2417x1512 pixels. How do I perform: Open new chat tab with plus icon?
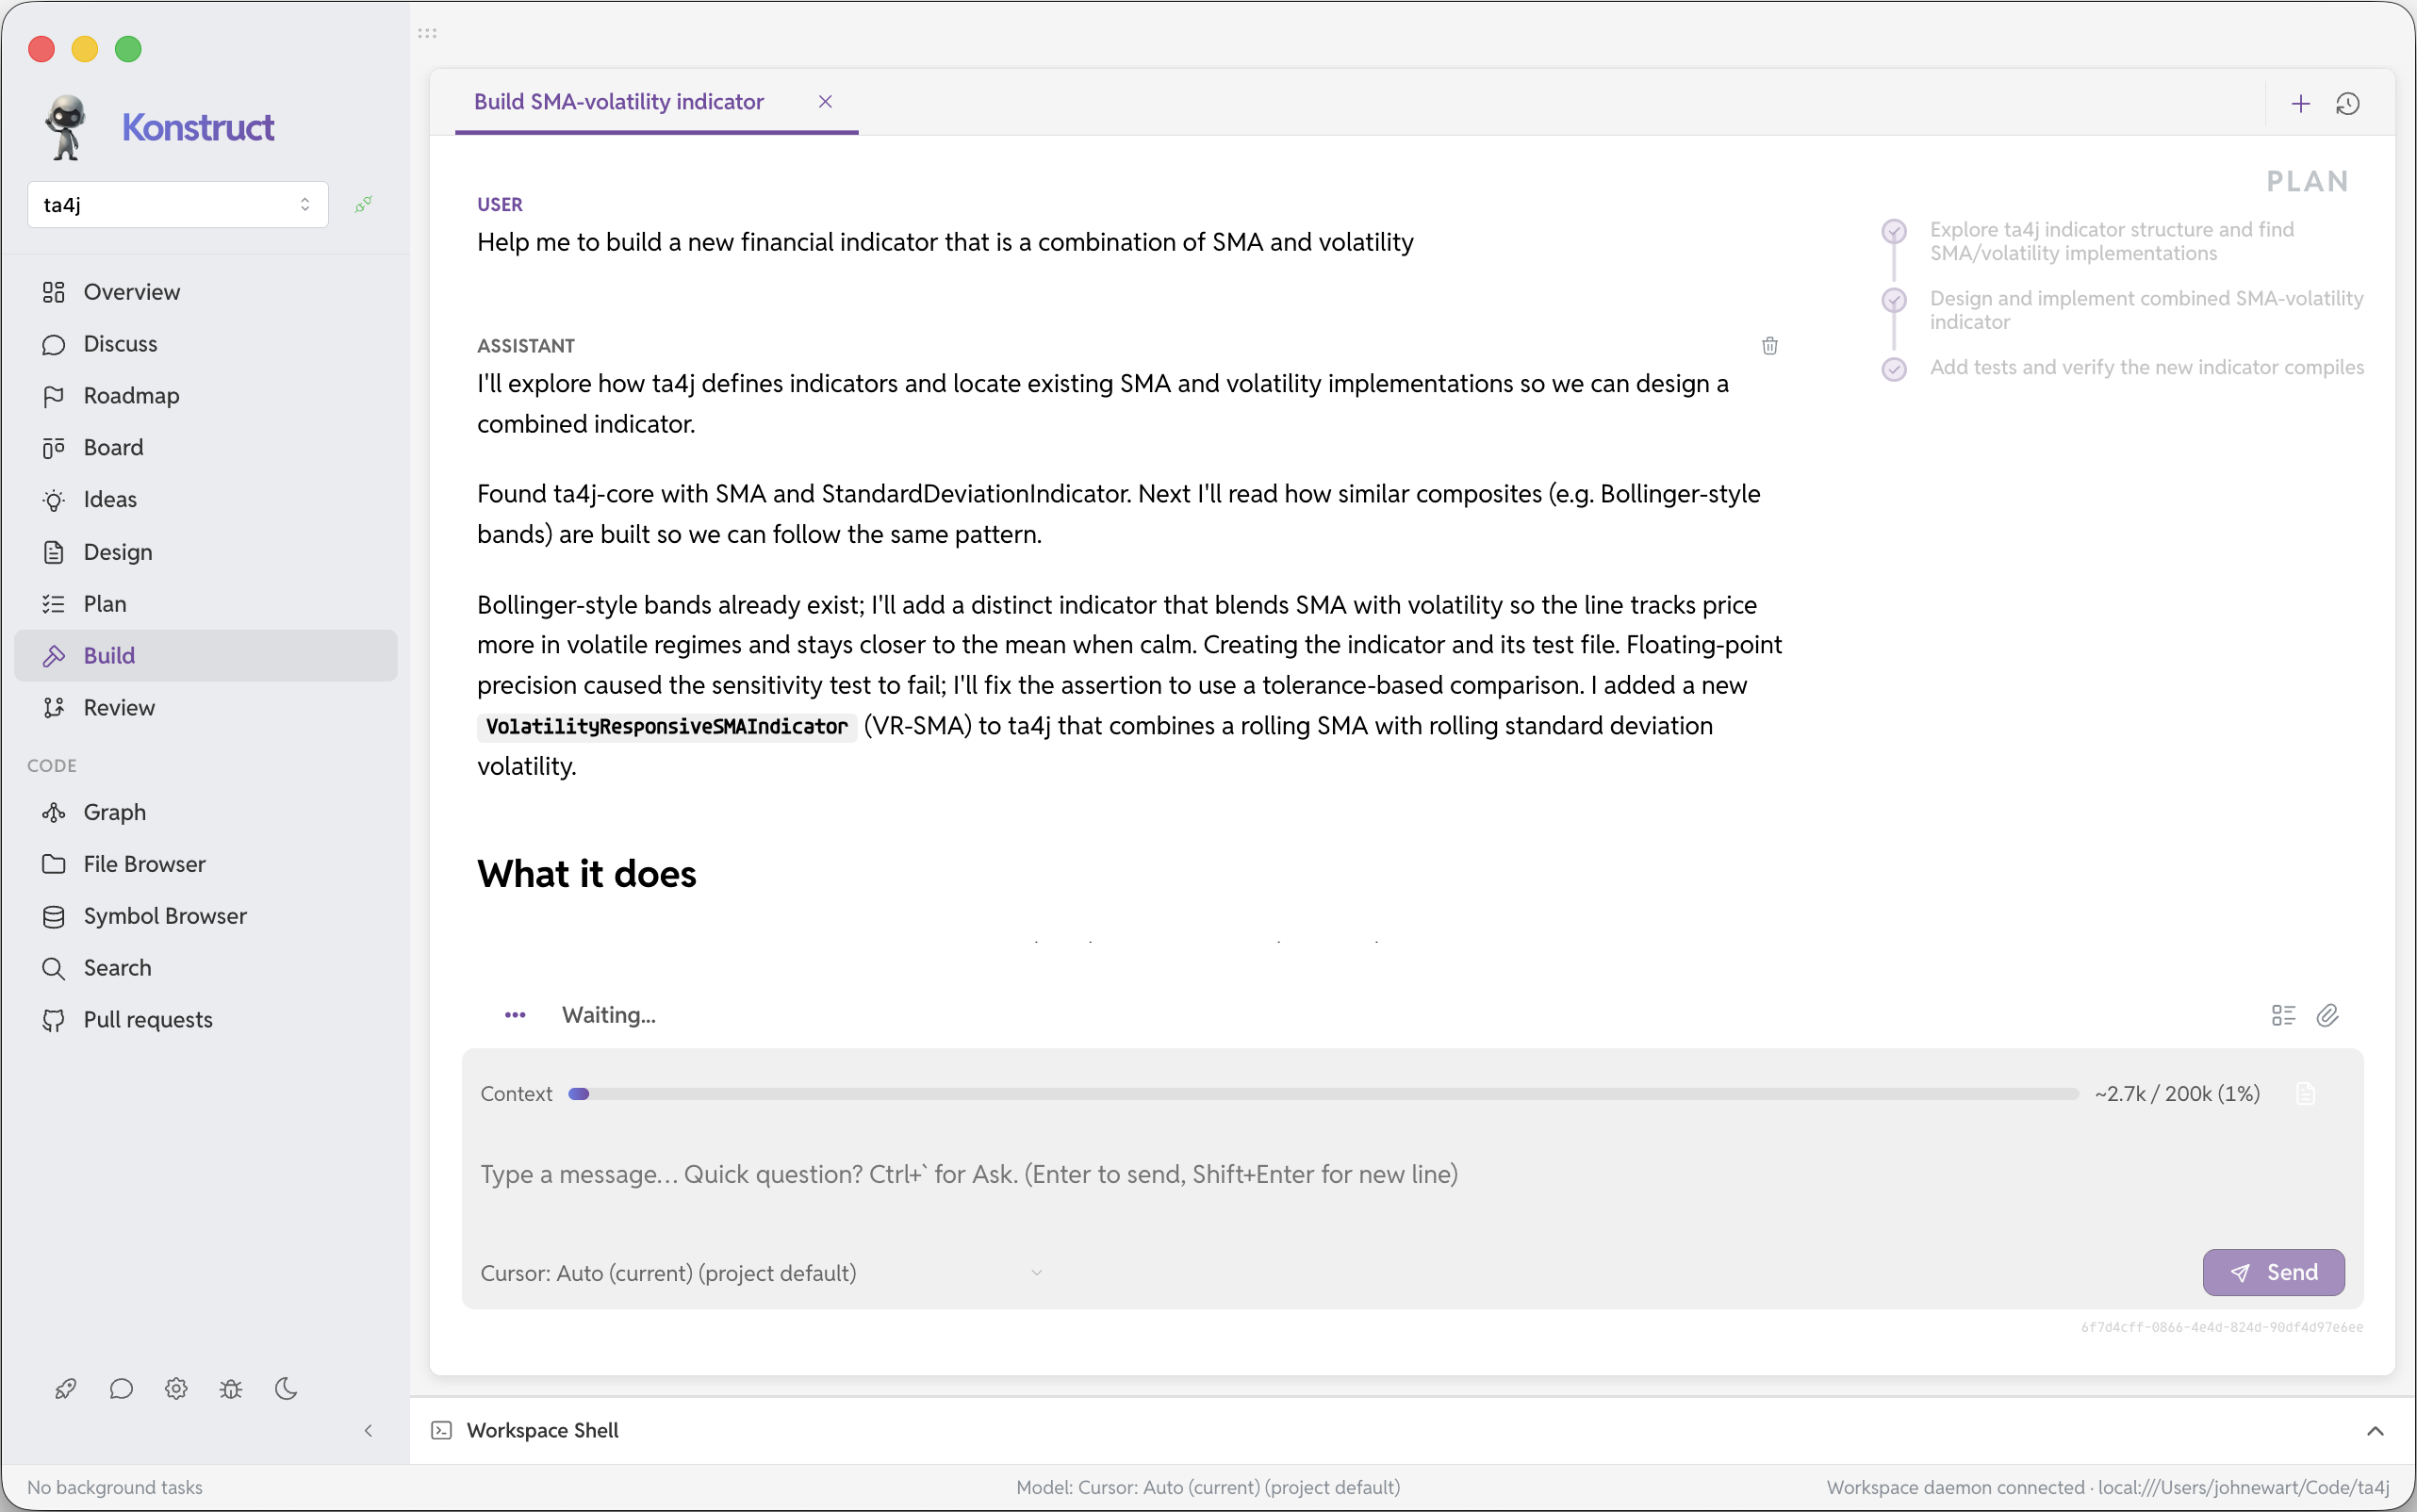(x=2300, y=104)
